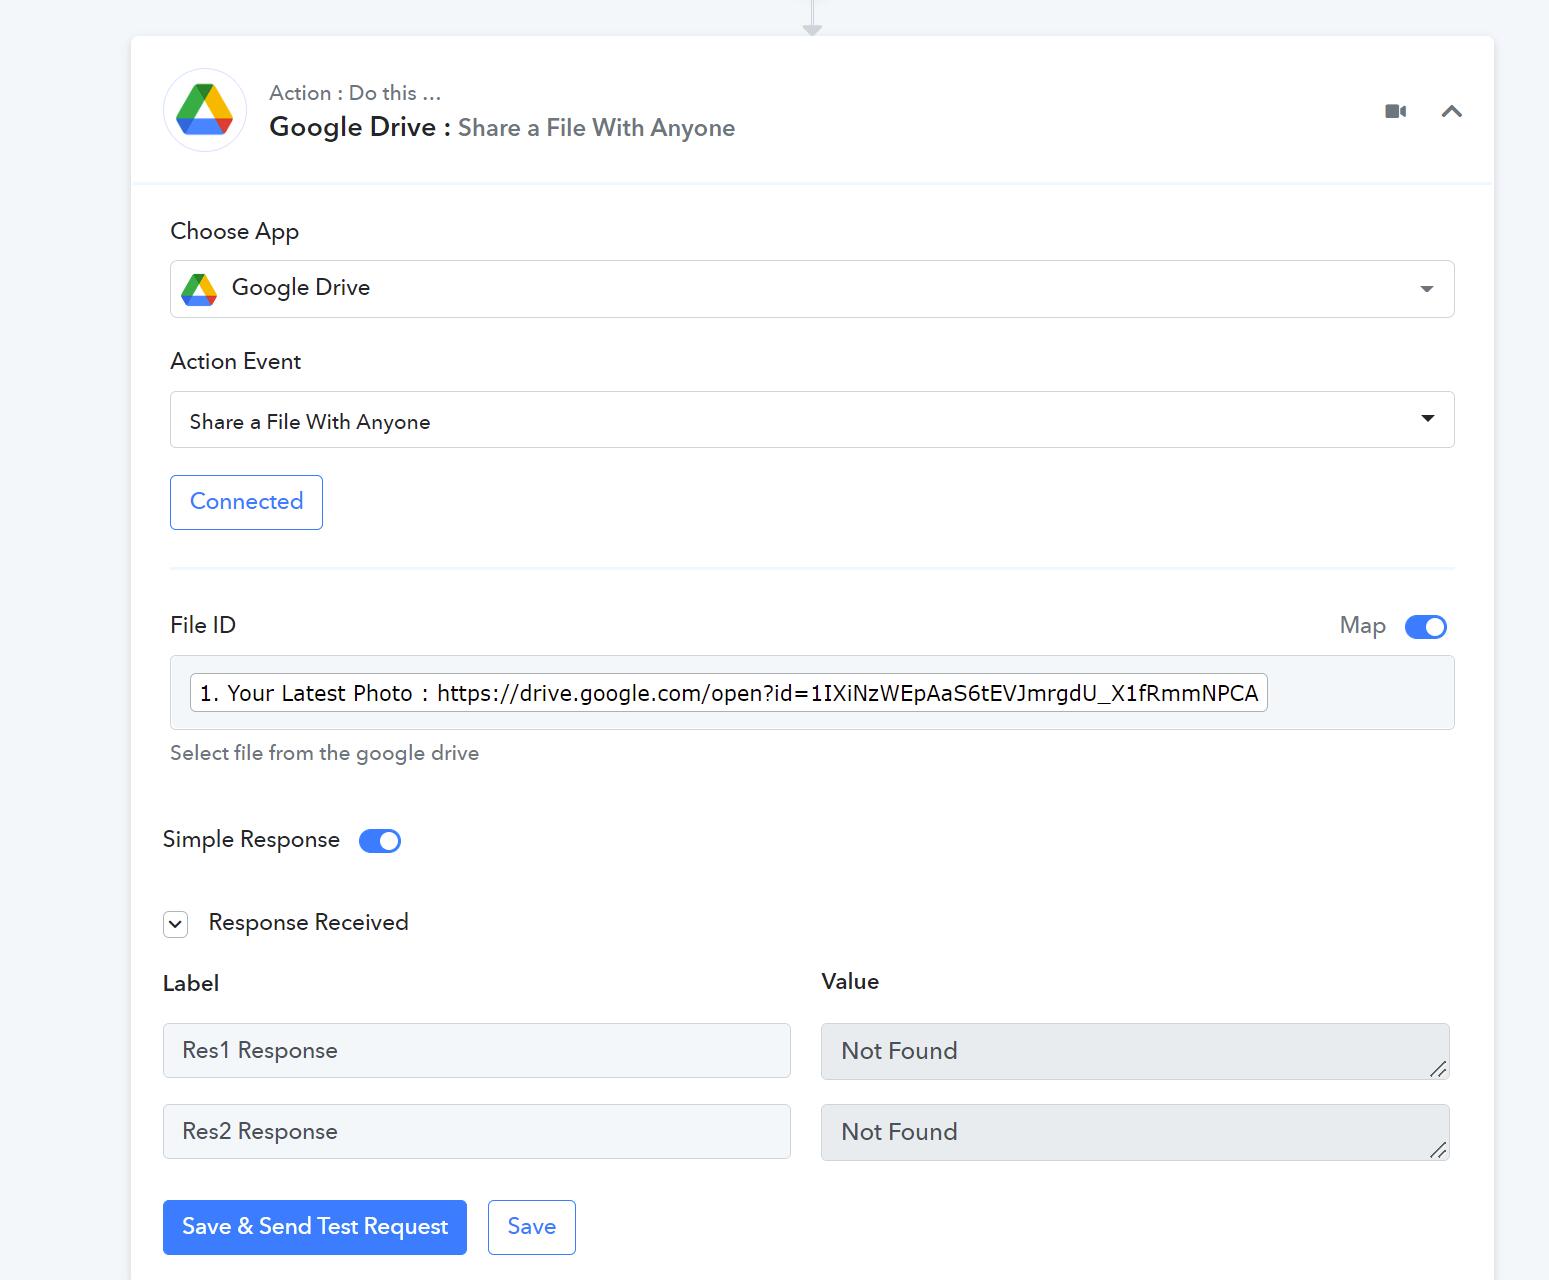Viewport: 1549px width, 1280px height.
Task: Click the Save button
Action: pyautogui.click(x=532, y=1227)
